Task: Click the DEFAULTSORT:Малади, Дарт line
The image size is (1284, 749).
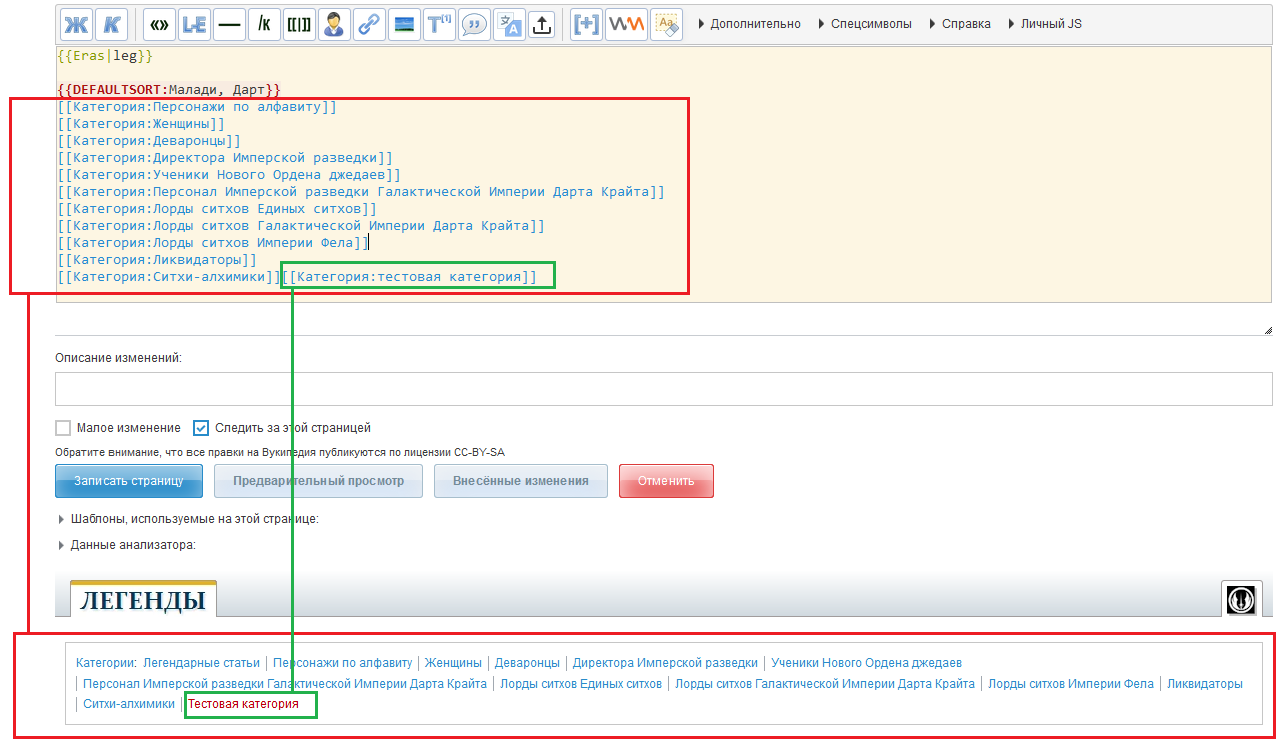Action: pyautogui.click(x=169, y=90)
